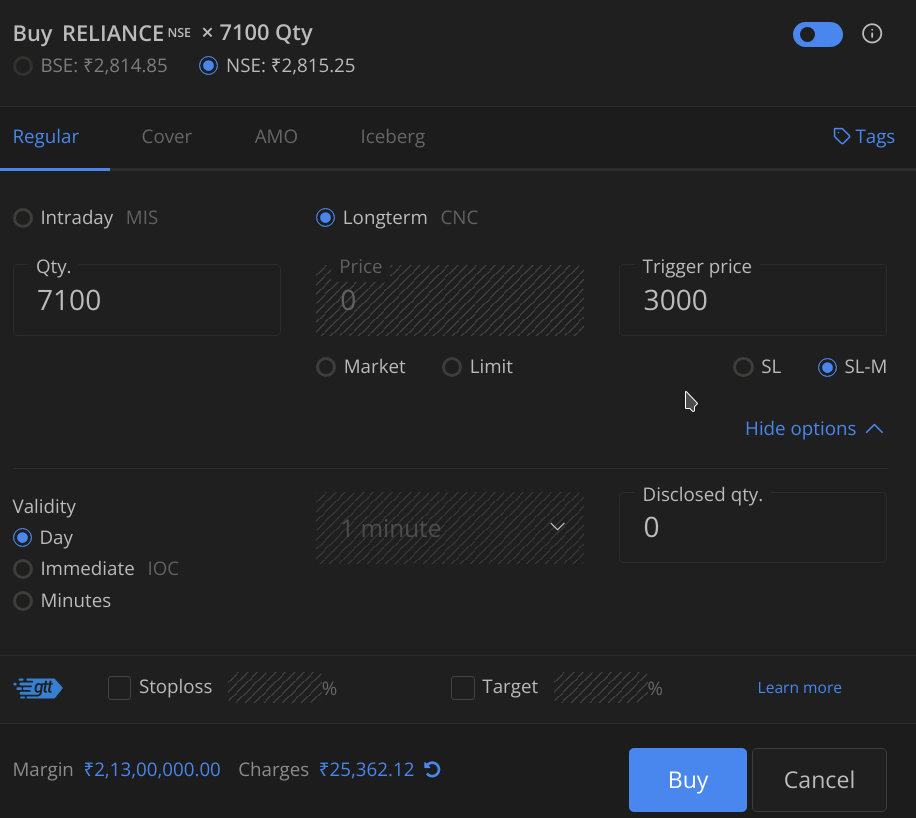Enable the Stoploss checkbox
The image size is (916, 818).
[x=120, y=687]
